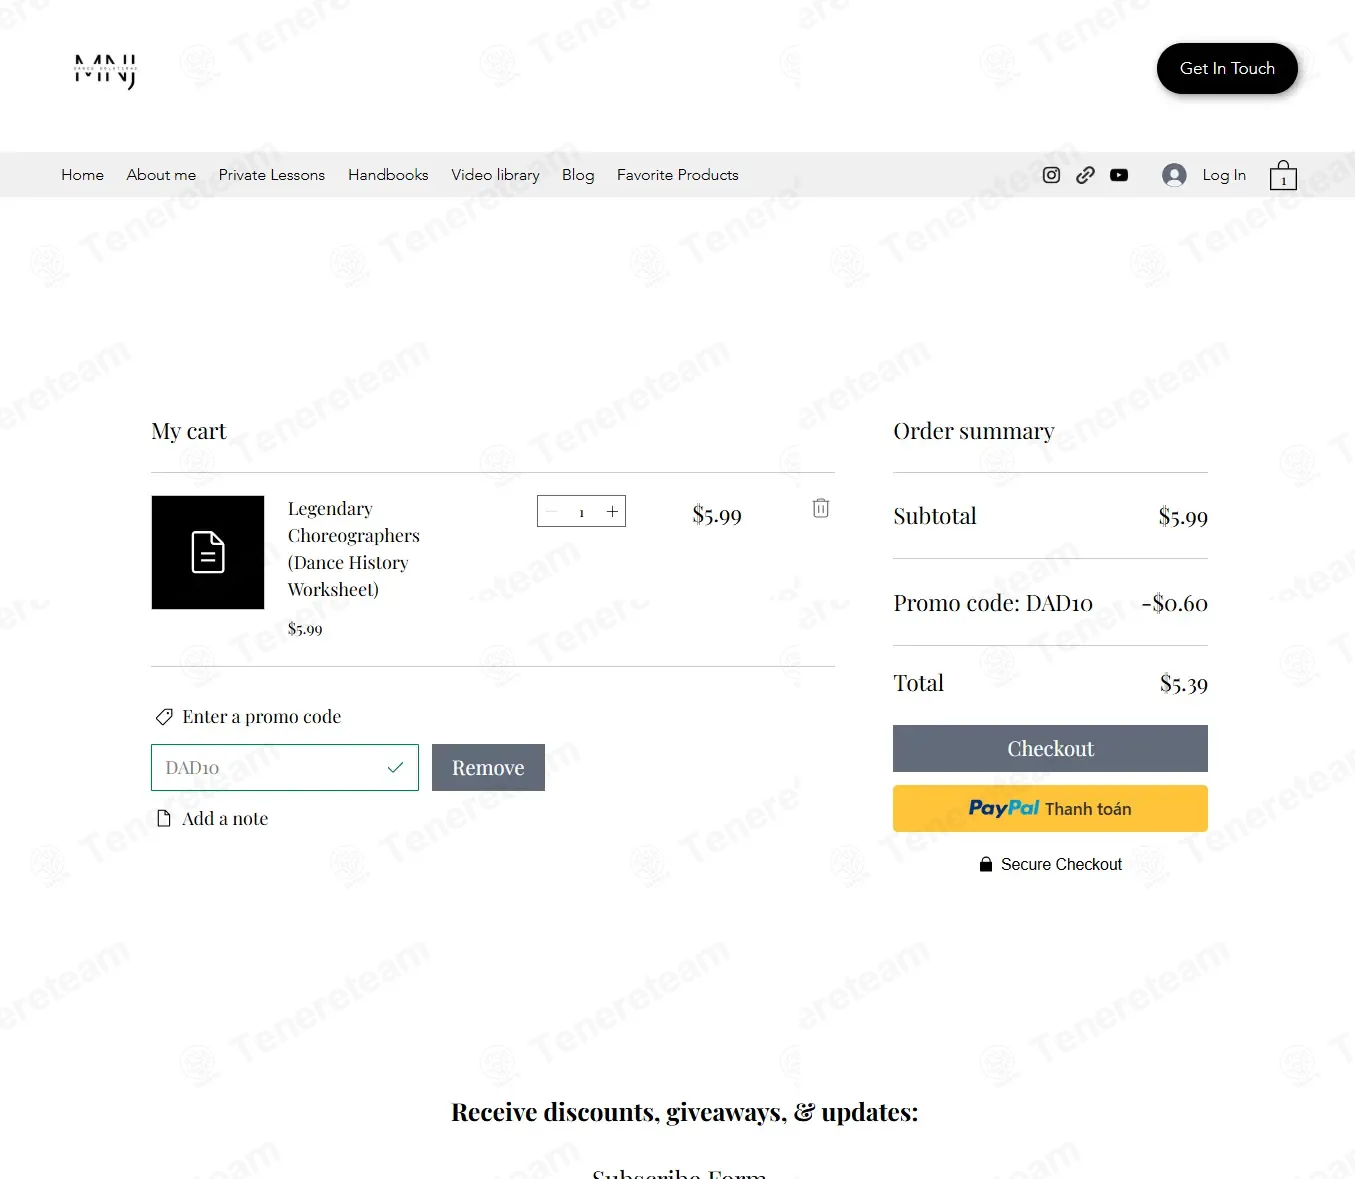The image size is (1355, 1179).
Task: Delete the cart item with the trash icon
Action: (821, 508)
